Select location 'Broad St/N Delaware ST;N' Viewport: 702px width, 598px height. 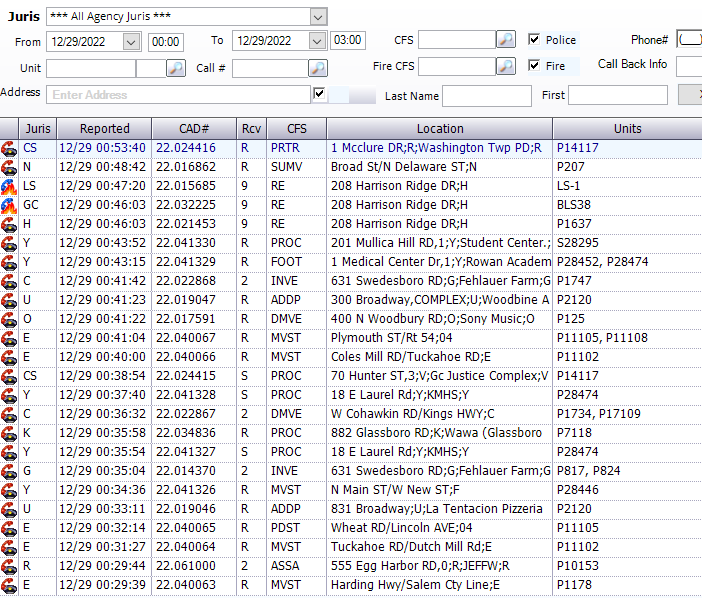(x=403, y=167)
